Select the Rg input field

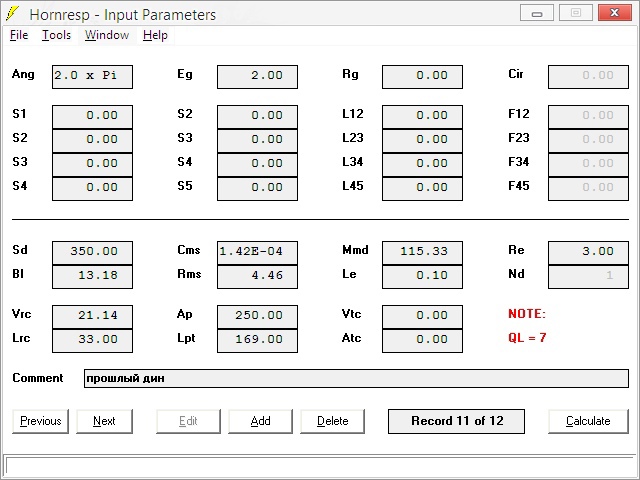pos(422,76)
